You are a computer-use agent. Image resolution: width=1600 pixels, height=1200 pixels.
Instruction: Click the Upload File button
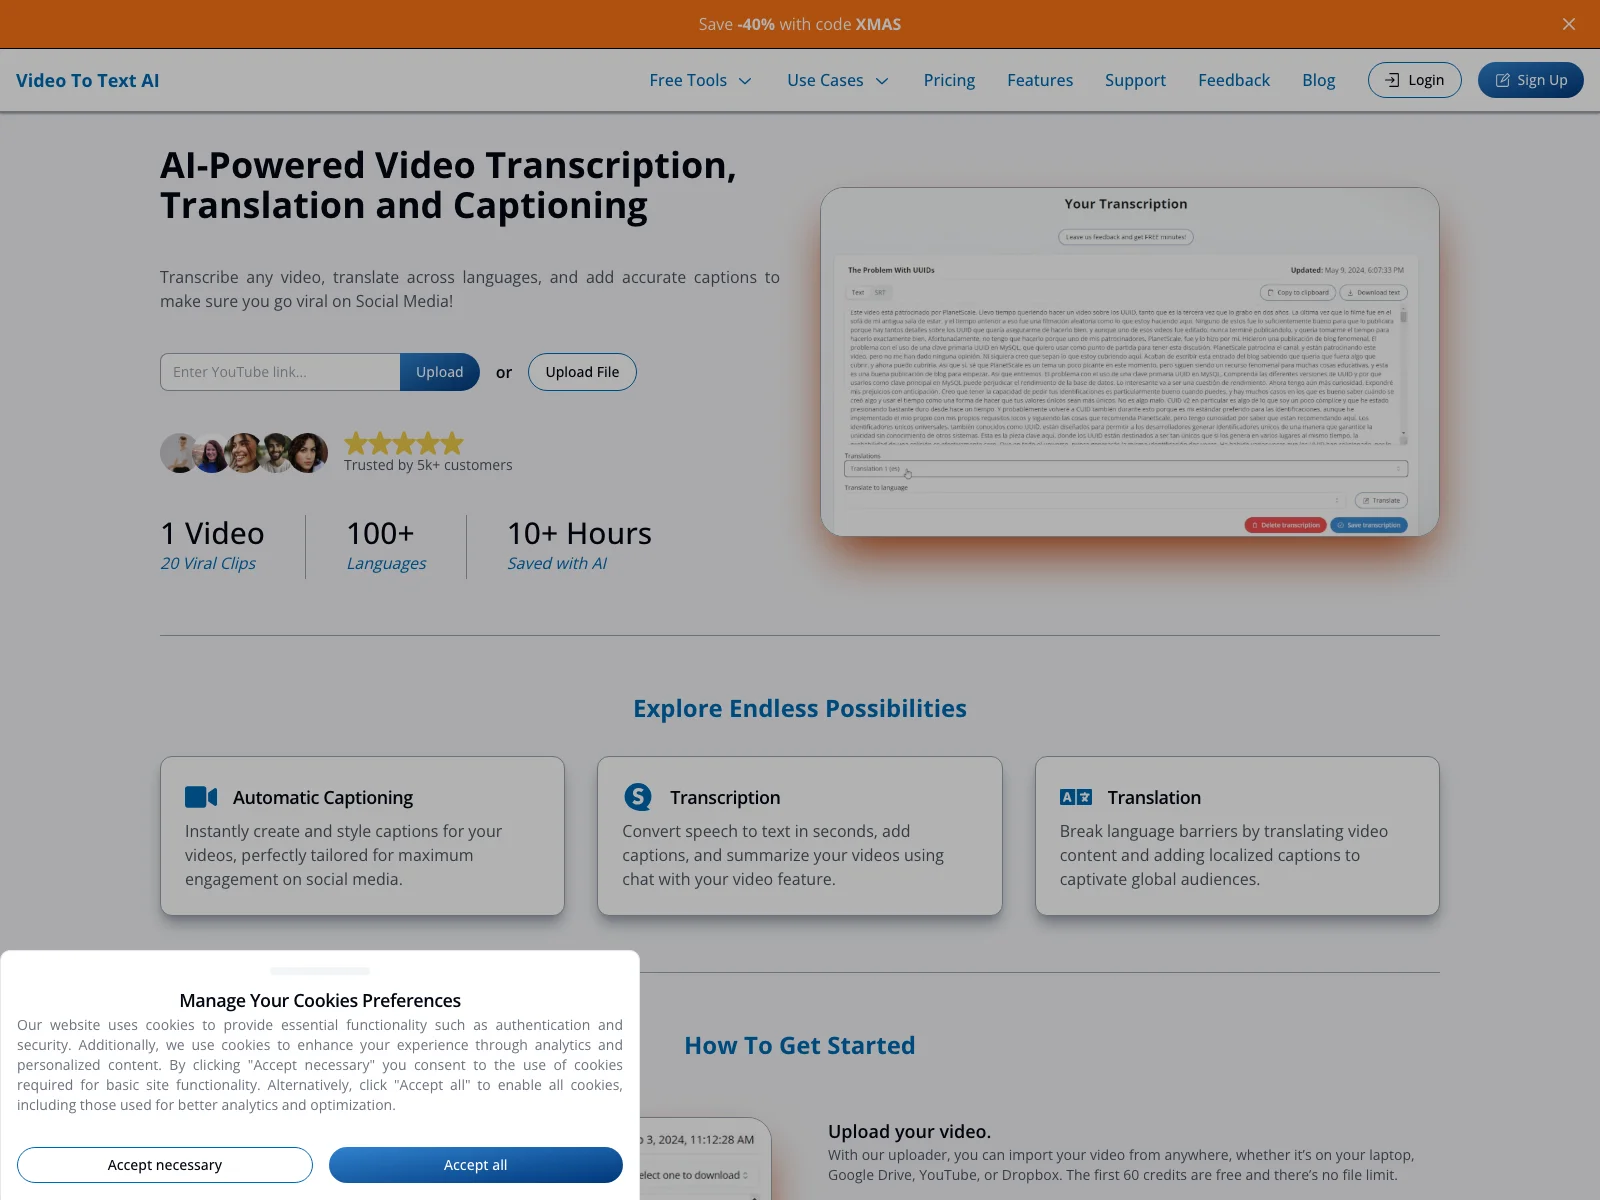(x=582, y=372)
